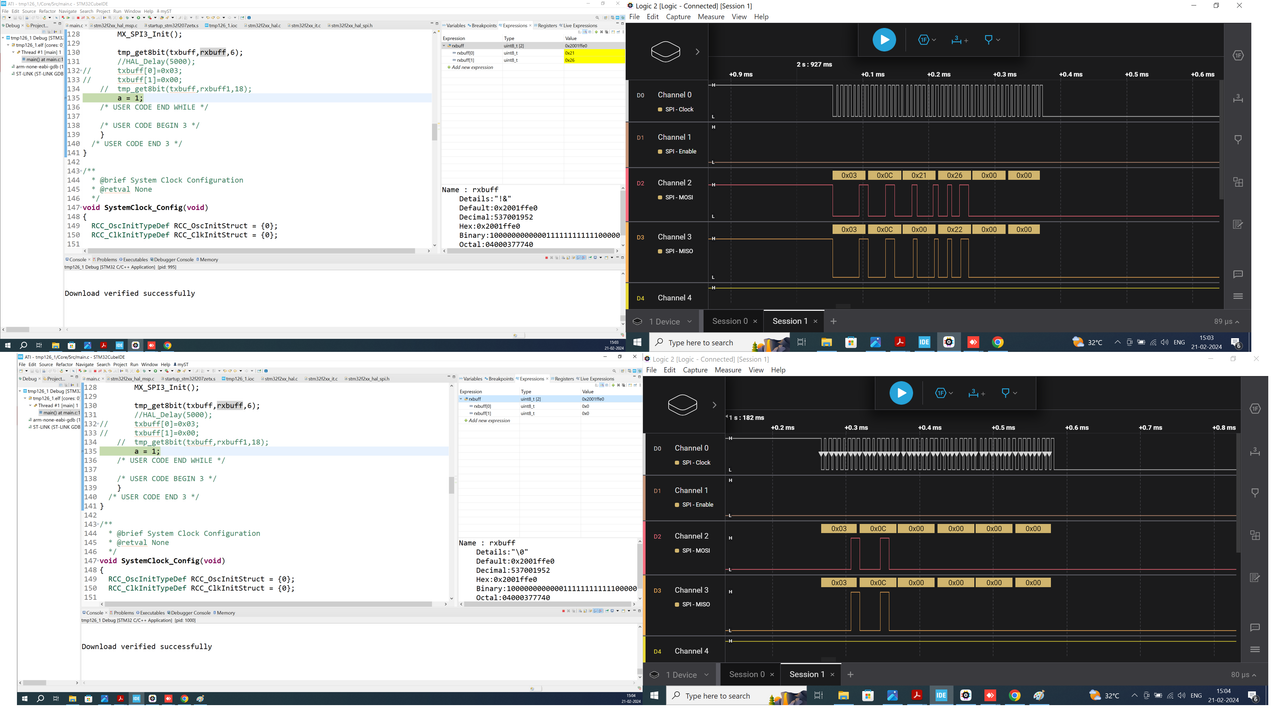
Task: Open tmp126_1.ioc editor tab in bottom IDE
Action: coord(239,379)
